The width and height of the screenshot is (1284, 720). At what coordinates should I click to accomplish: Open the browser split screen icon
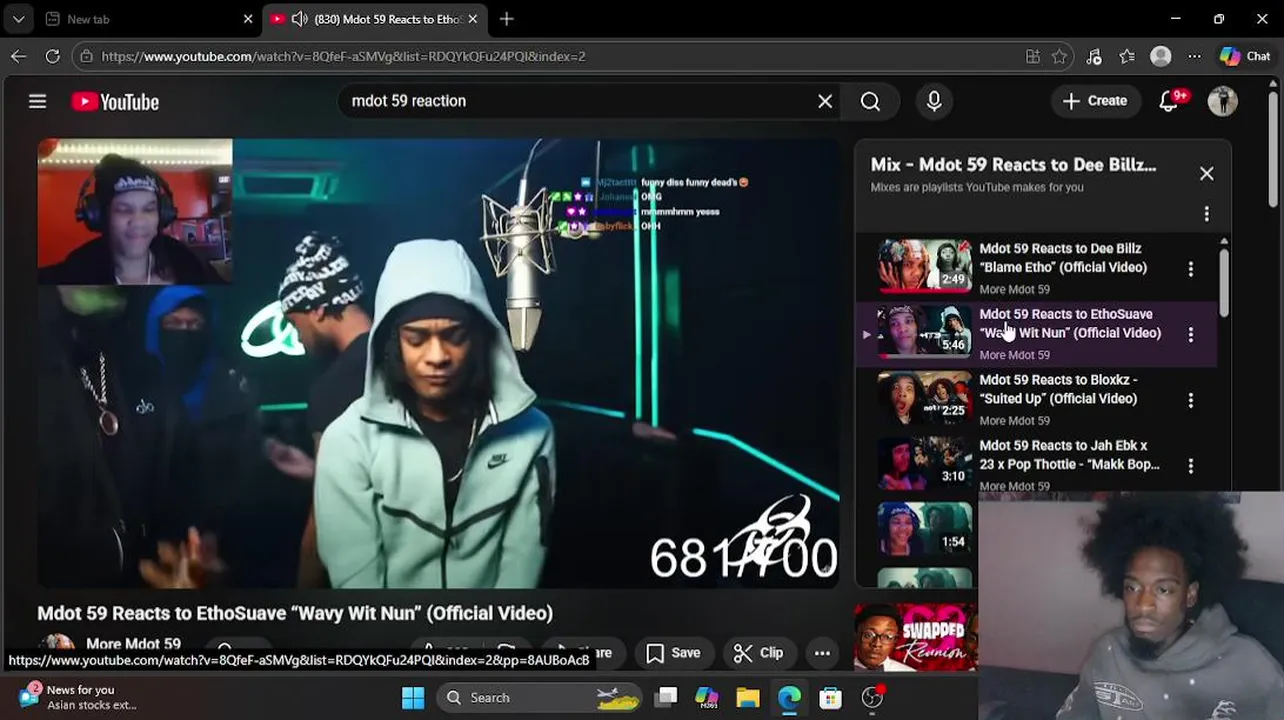[x=1033, y=56]
